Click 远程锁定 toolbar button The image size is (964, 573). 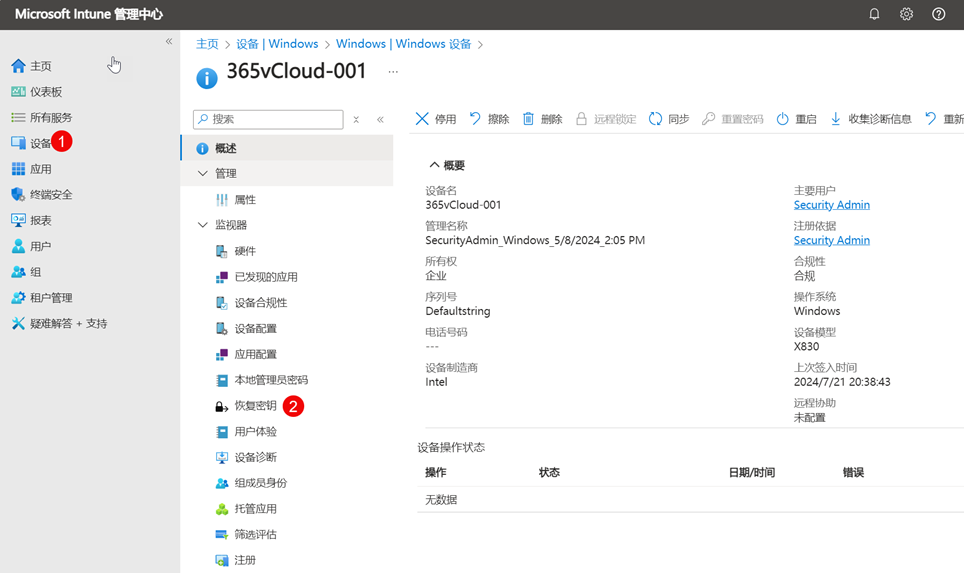tap(606, 119)
